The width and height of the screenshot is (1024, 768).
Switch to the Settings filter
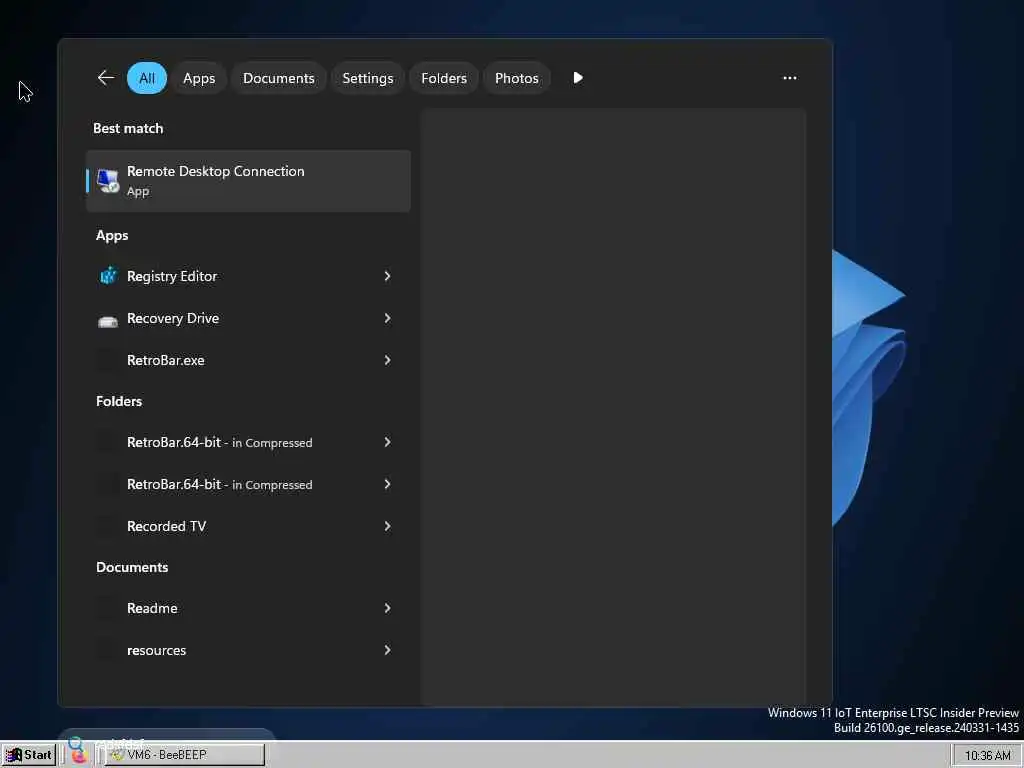pyautogui.click(x=368, y=78)
